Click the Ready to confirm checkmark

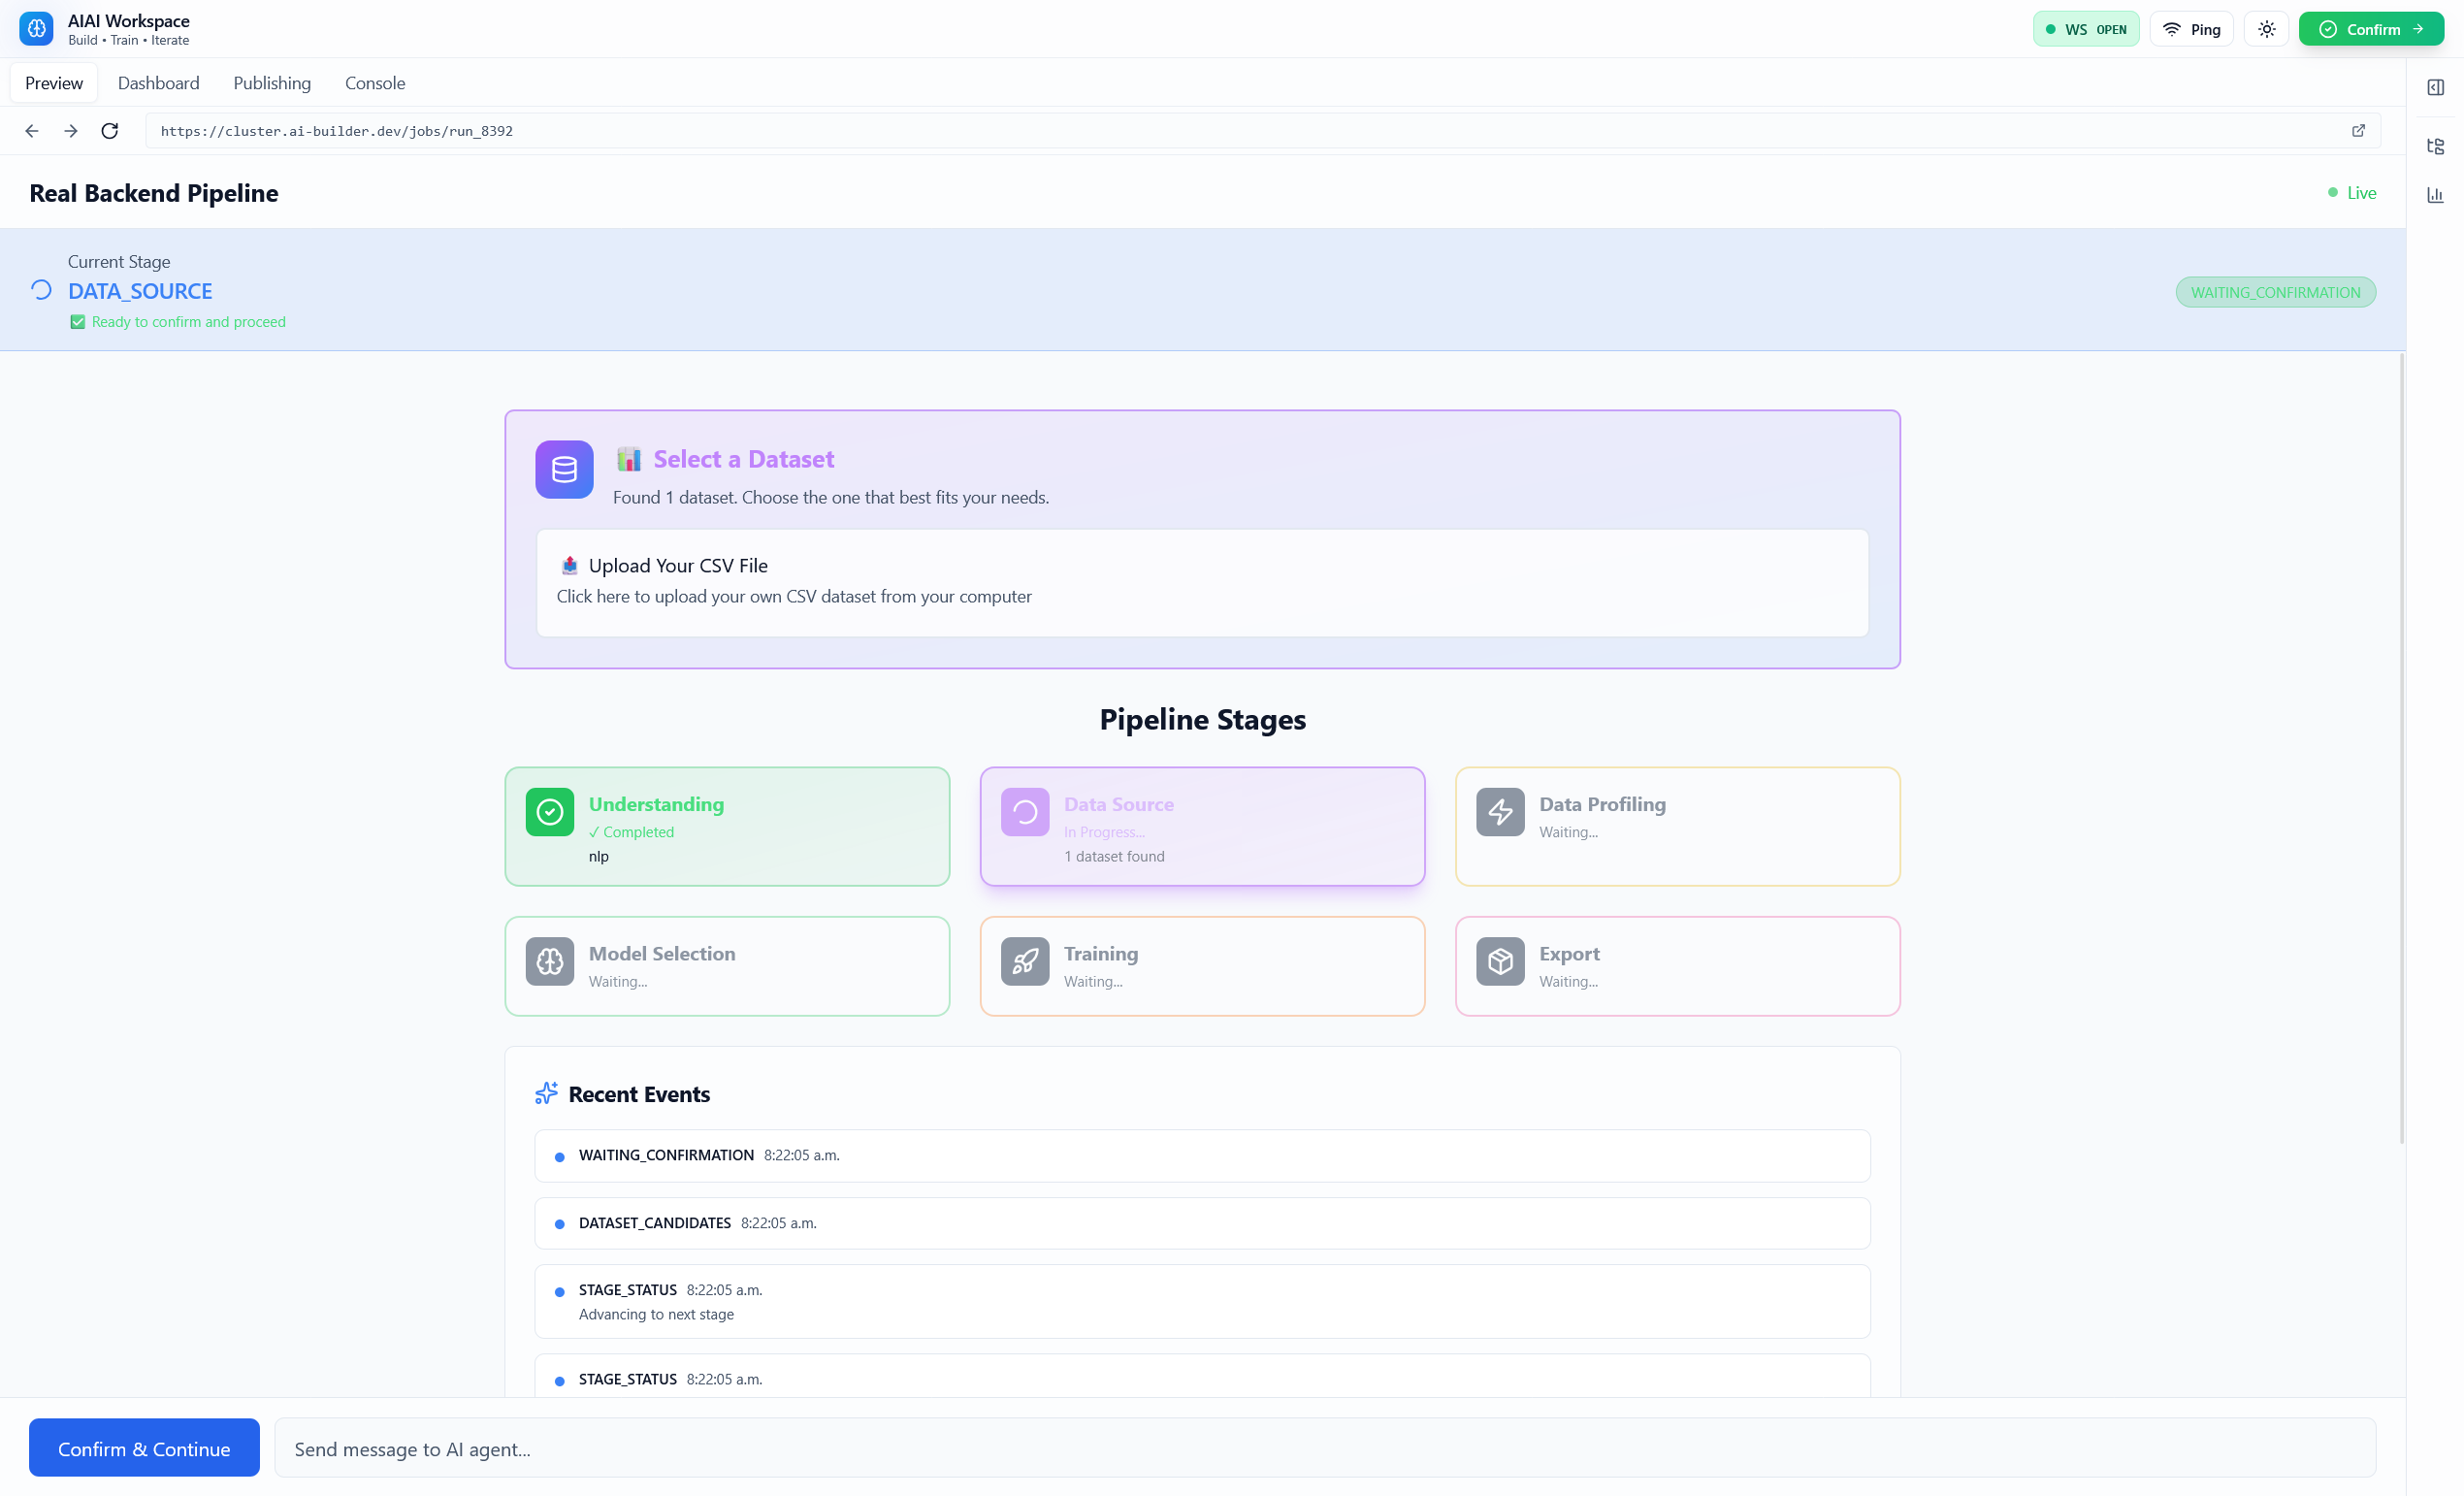(x=78, y=322)
